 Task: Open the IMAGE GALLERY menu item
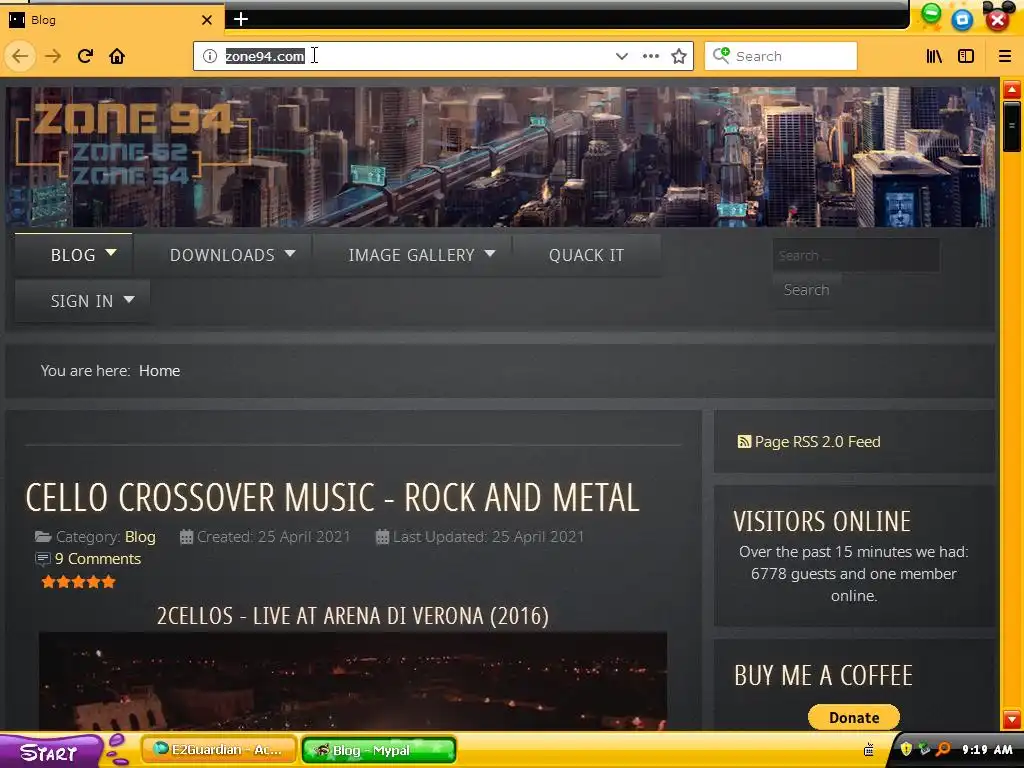pos(411,255)
